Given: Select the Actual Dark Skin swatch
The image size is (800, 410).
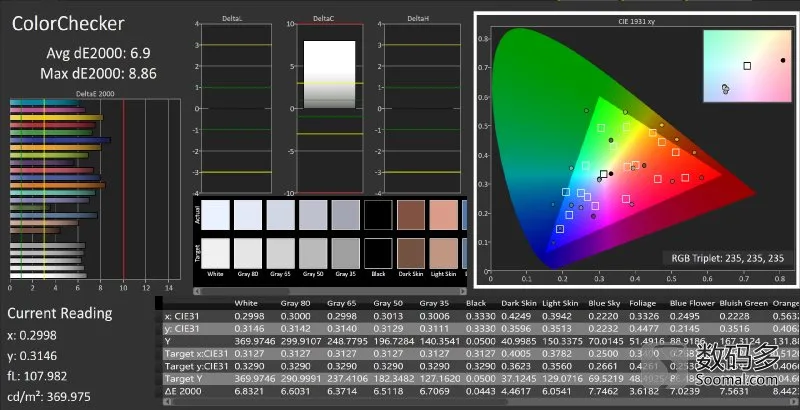Looking at the screenshot, I should (411, 215).
